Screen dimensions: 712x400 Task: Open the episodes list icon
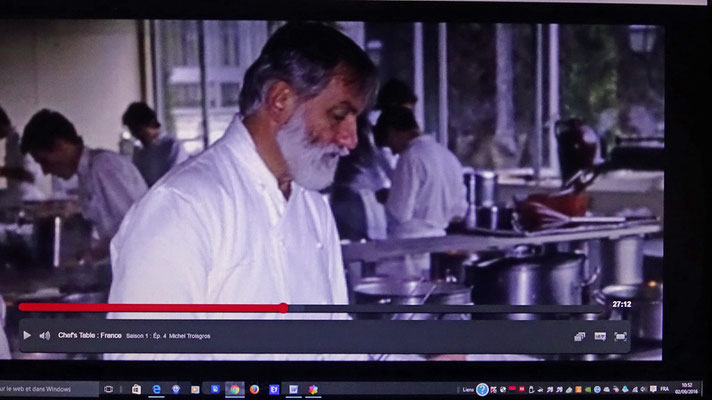tap(579, 336)
